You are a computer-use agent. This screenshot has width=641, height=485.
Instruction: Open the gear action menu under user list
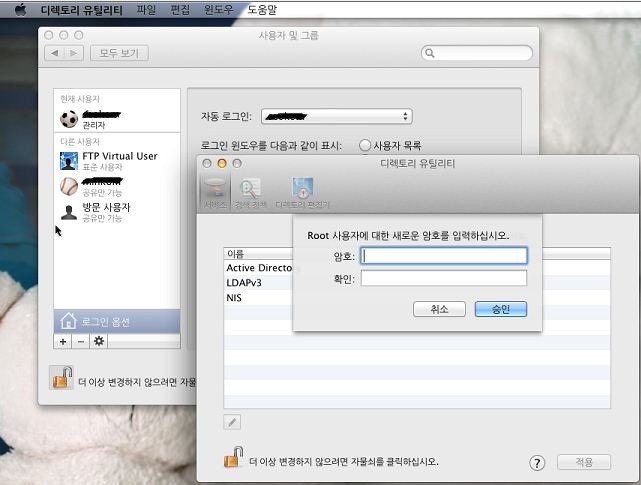click(x=99, y=341)
